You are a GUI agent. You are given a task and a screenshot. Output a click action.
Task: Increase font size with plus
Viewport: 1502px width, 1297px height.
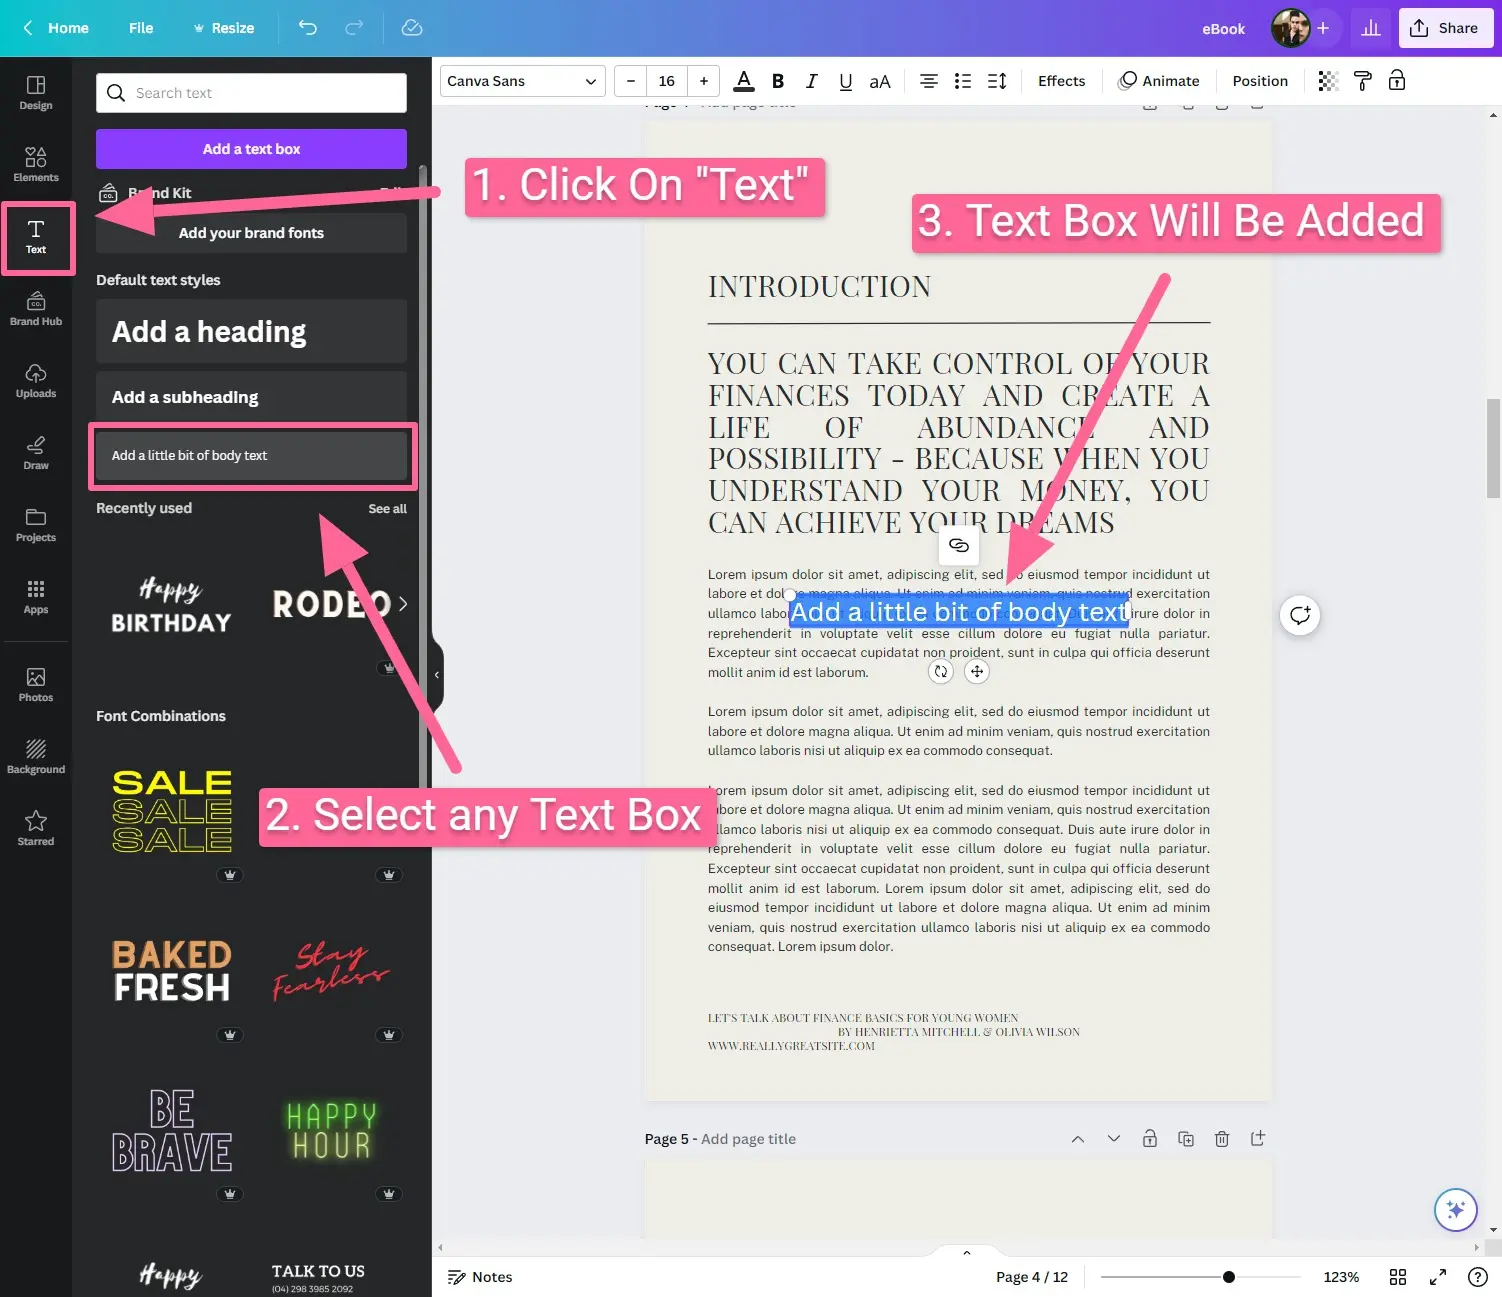(x=704, y=81)
